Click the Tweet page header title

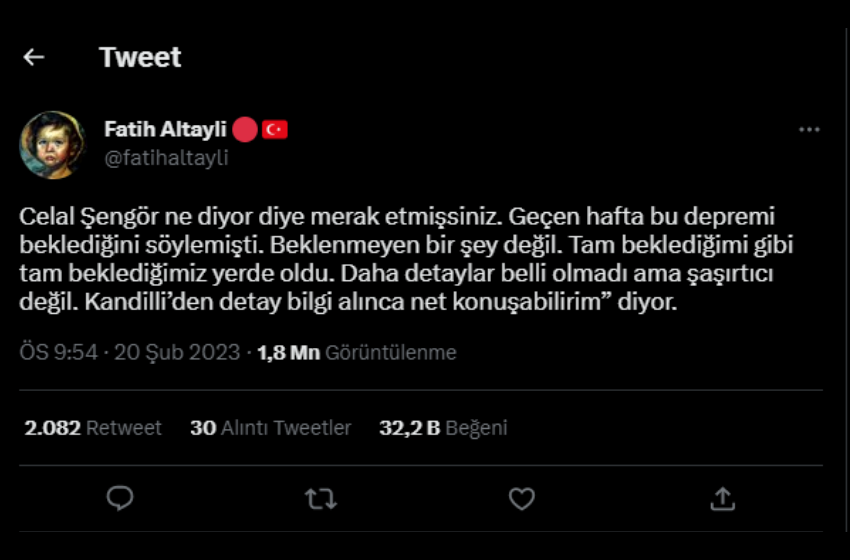point(140,57)
